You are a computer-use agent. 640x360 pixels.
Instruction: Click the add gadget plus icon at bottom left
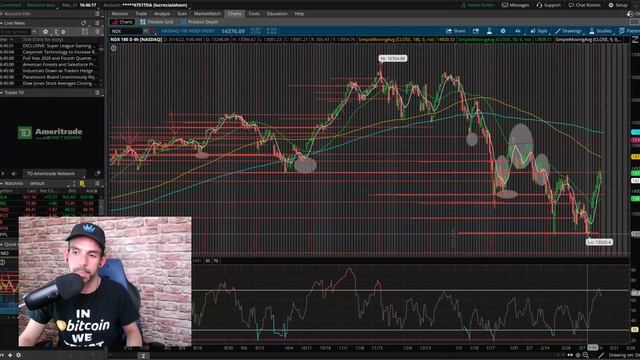10,356
